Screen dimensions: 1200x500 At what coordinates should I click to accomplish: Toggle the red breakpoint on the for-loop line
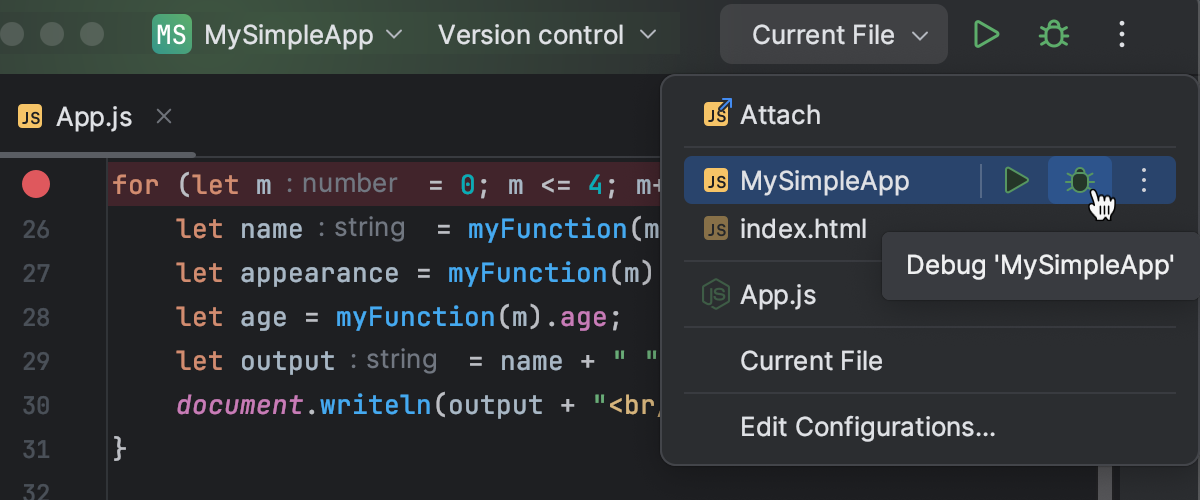click(x=36, y=184)
